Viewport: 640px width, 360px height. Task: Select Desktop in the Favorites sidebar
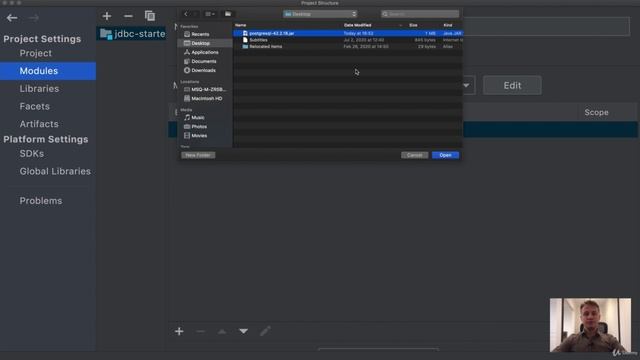[205, 43]
